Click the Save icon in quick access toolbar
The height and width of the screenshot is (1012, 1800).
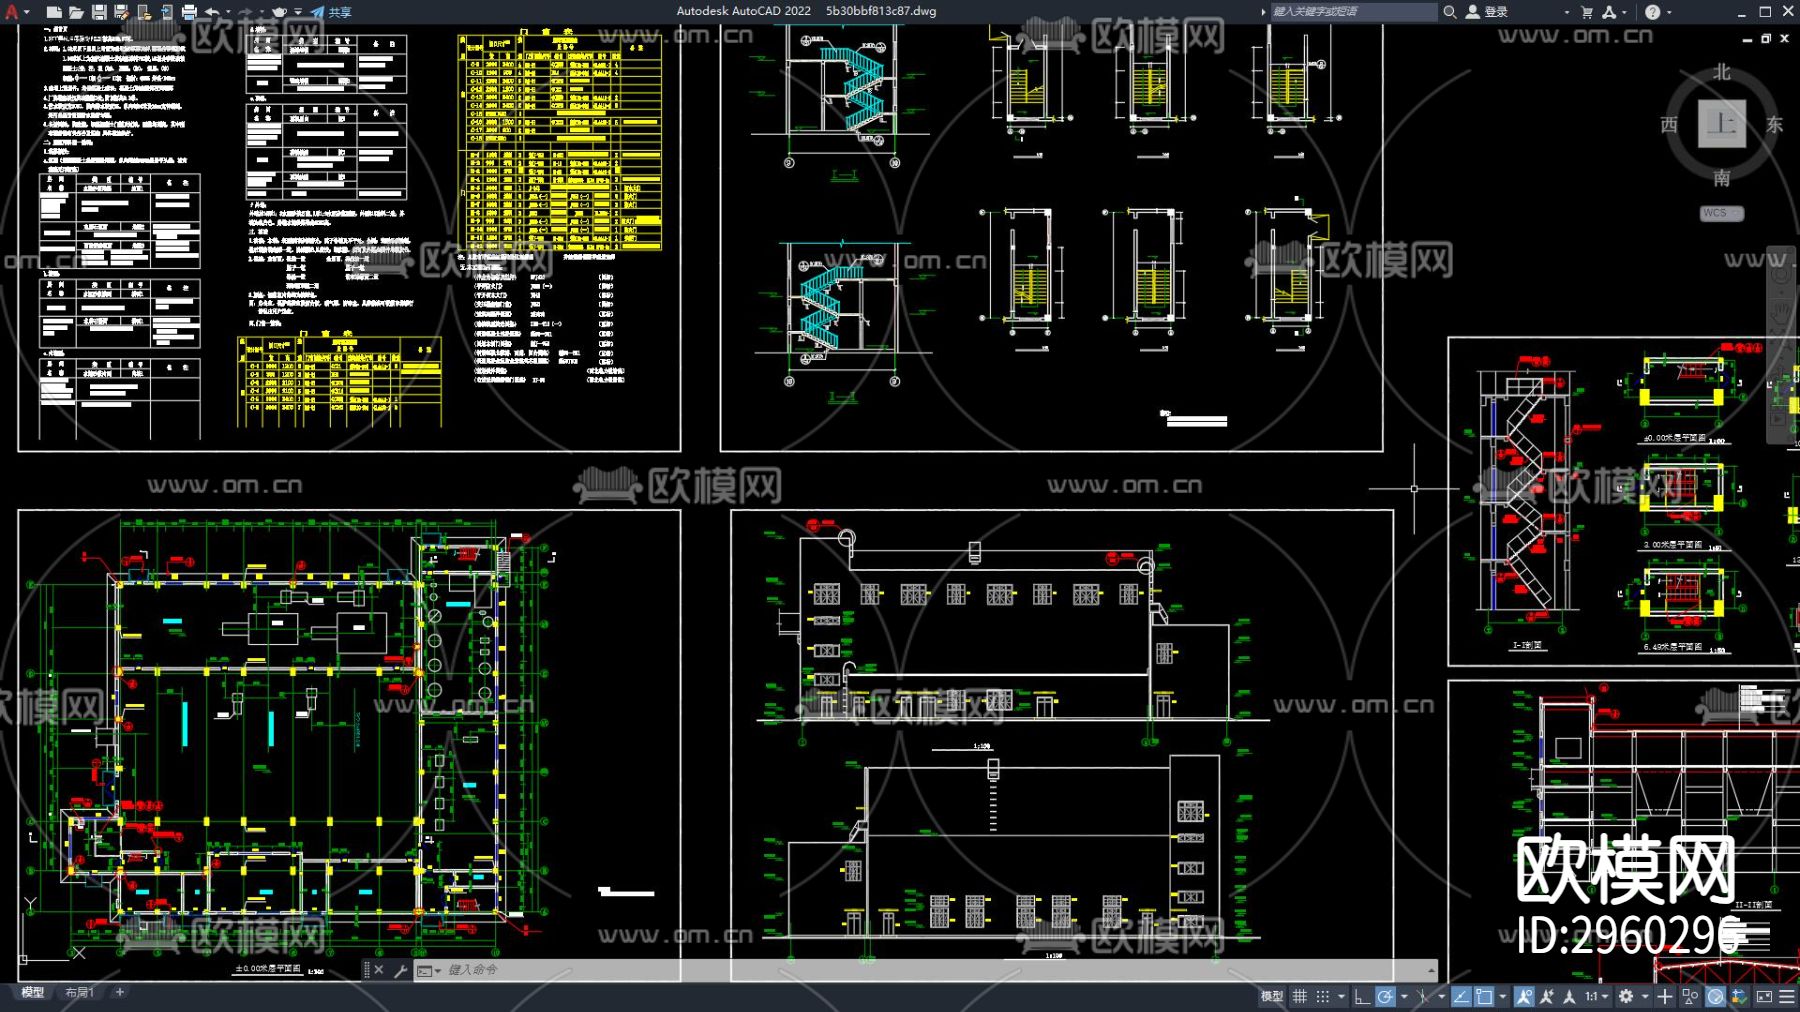pyautogui.click(x=99, y=12)
